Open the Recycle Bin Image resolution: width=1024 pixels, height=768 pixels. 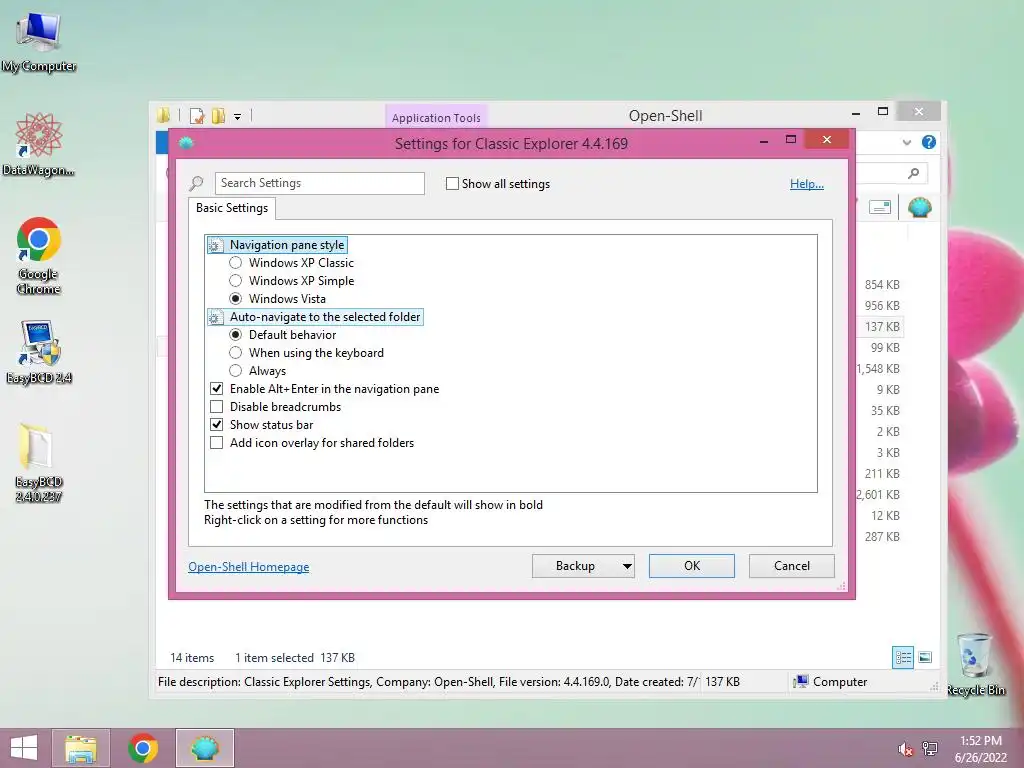tap(975, 664)
